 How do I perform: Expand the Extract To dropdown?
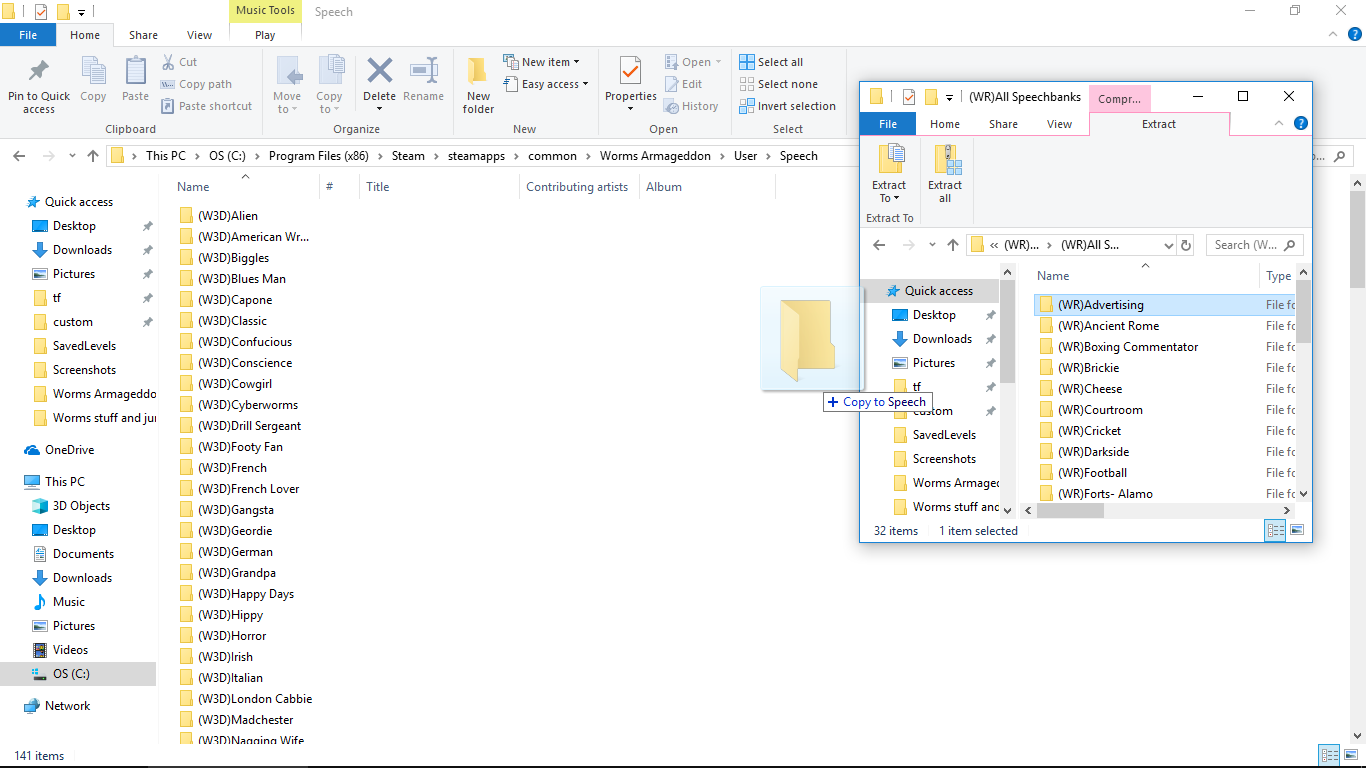(888, 198)
